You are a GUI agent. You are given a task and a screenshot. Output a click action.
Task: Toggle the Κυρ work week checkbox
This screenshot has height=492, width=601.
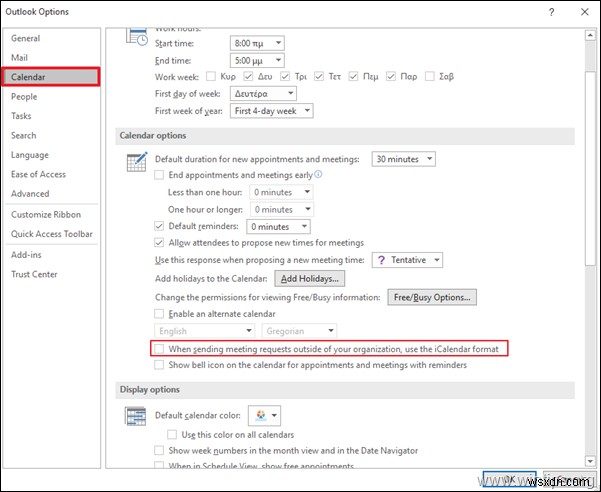pos(211,76)
